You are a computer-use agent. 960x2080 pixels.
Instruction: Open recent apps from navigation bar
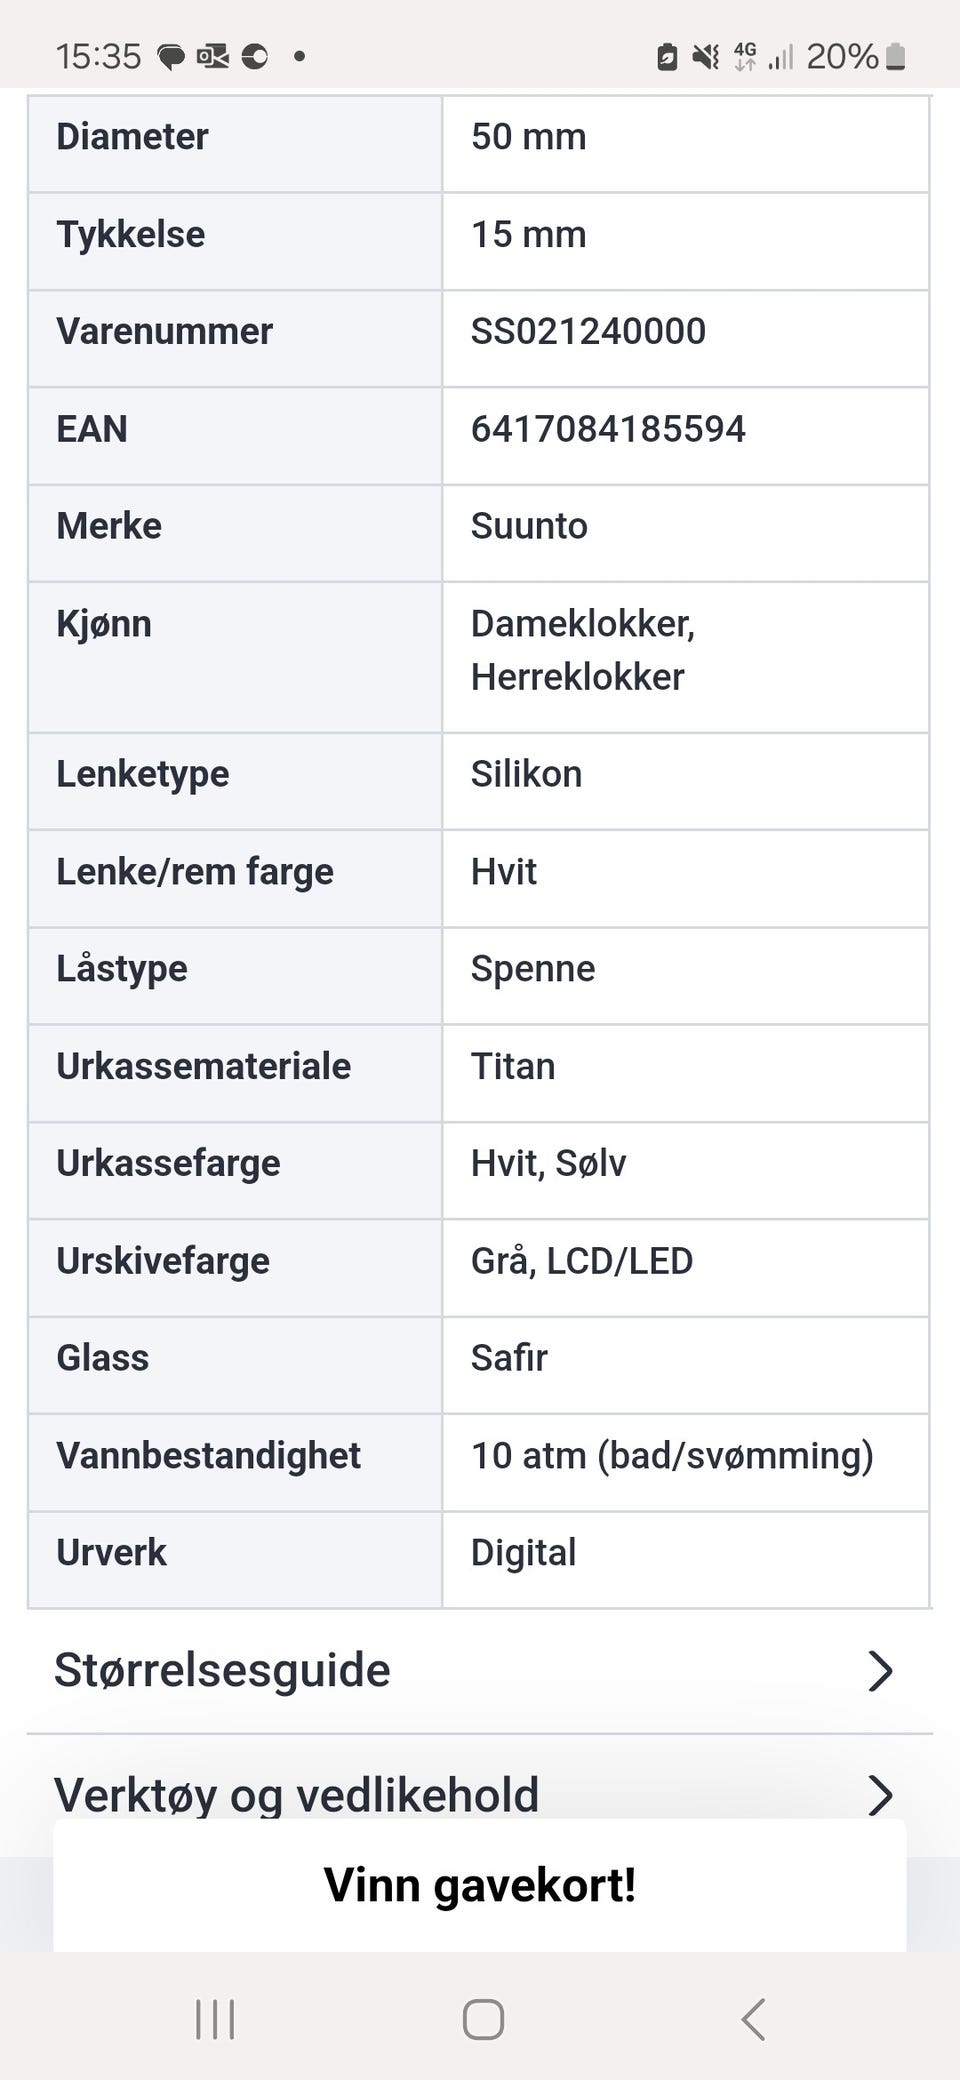(215, 2018)
